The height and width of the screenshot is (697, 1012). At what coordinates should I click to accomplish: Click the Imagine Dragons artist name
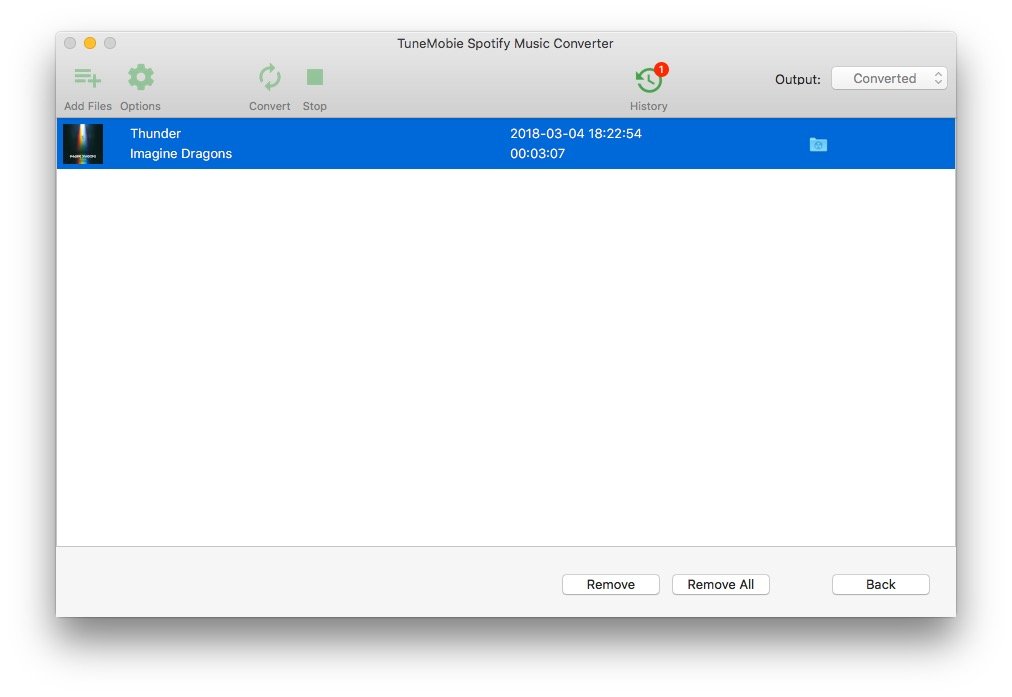[181, 154]
